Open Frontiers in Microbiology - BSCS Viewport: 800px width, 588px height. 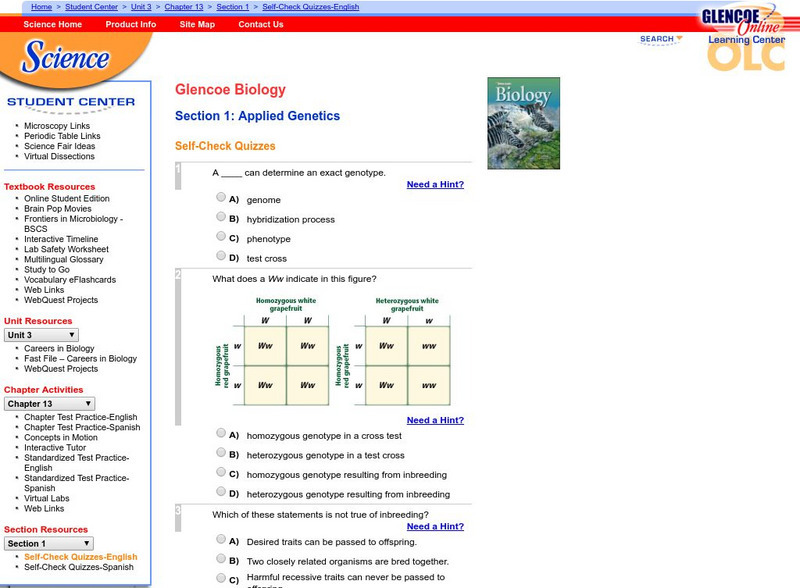click(x=73, y=224)
